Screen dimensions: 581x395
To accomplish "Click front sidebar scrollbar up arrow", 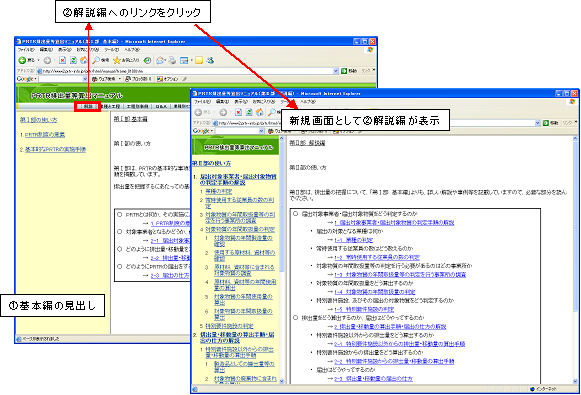I will (x=282, y=138).
